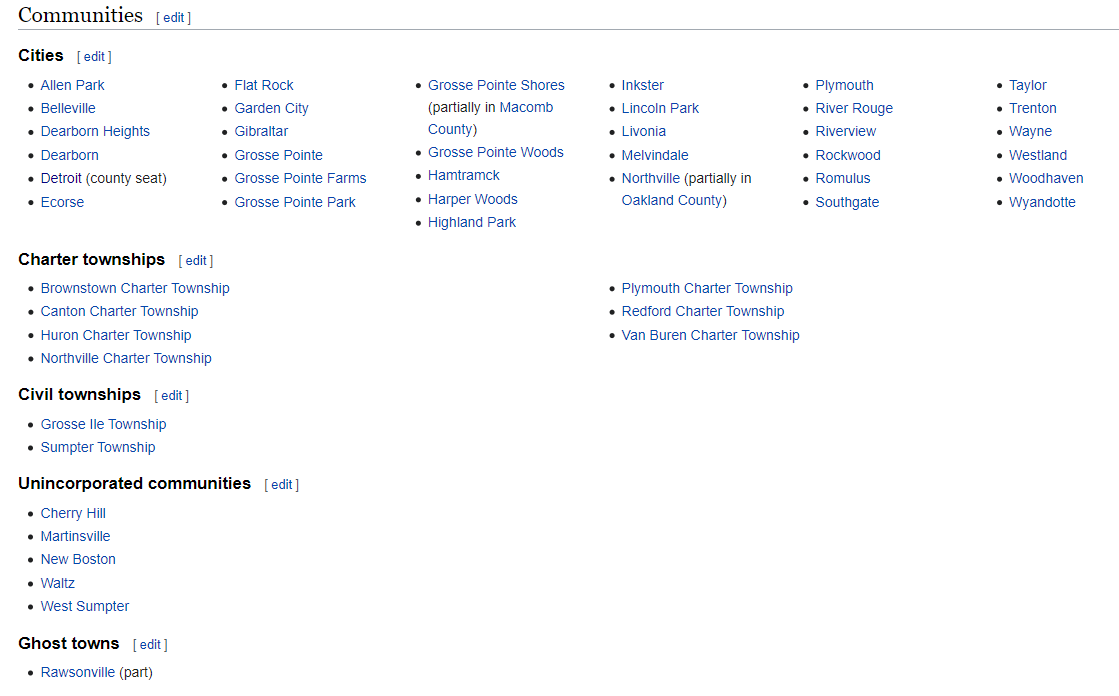
Task: Open the Grosse Ile Township link
Action: 103,423
